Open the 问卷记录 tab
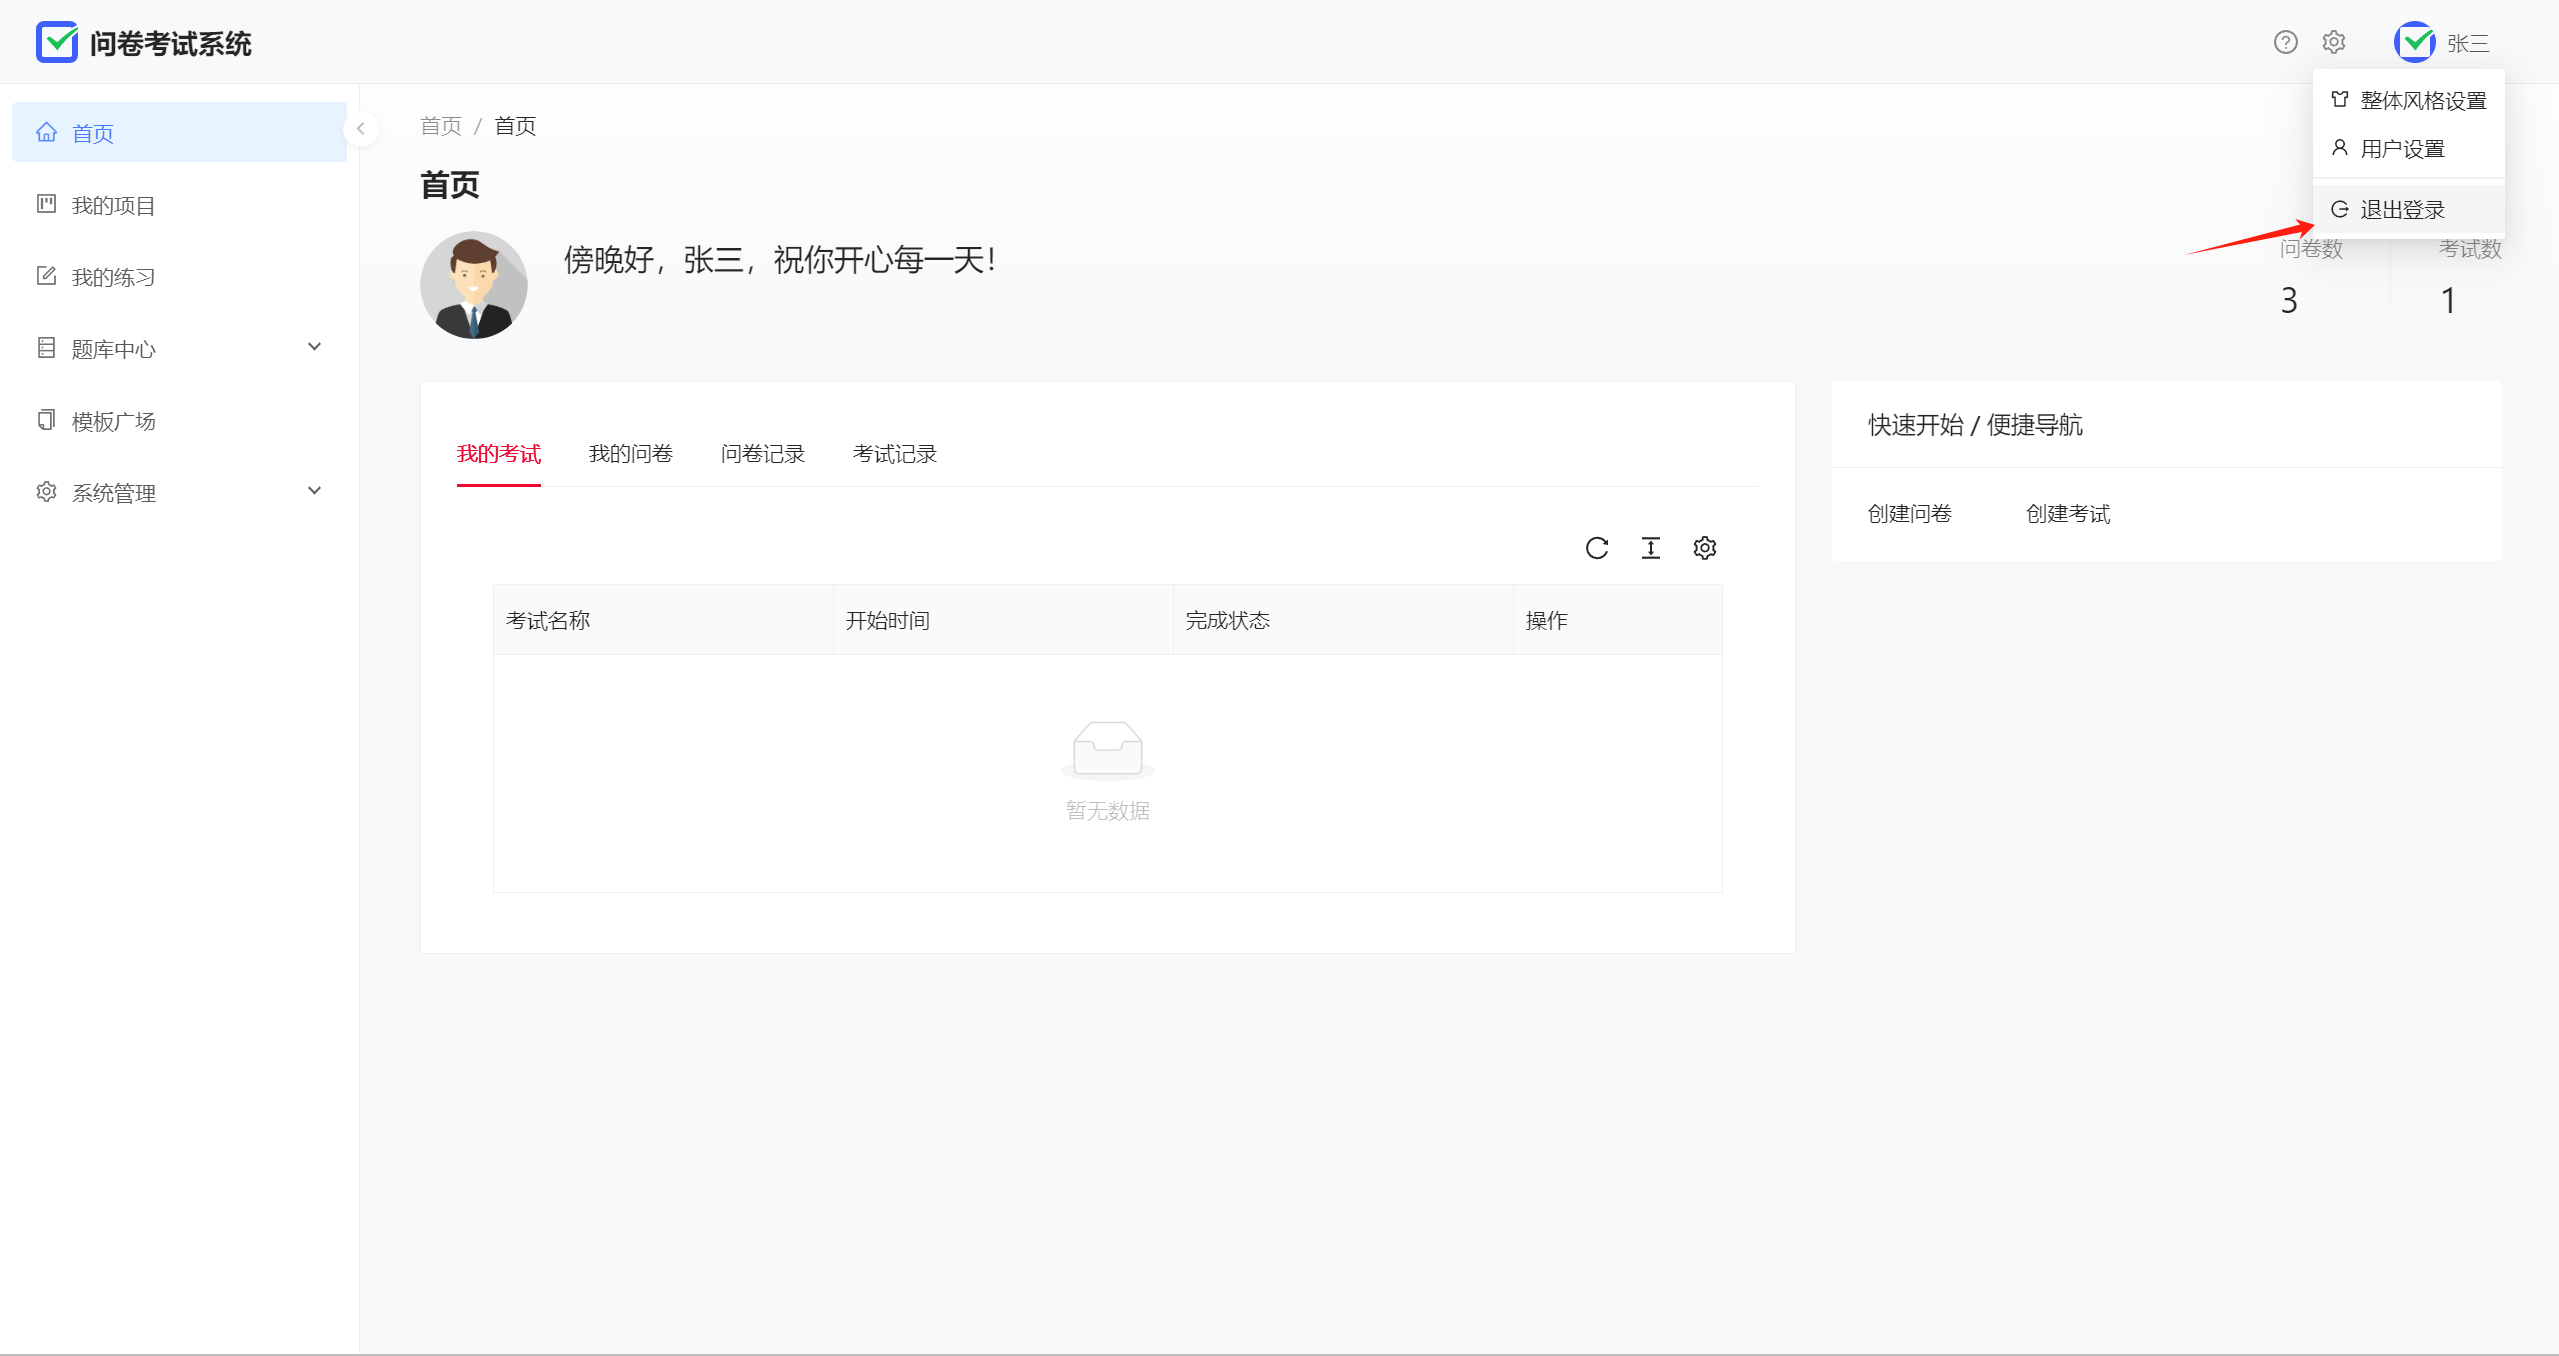2559x1356 pixels. pos(763,454)
